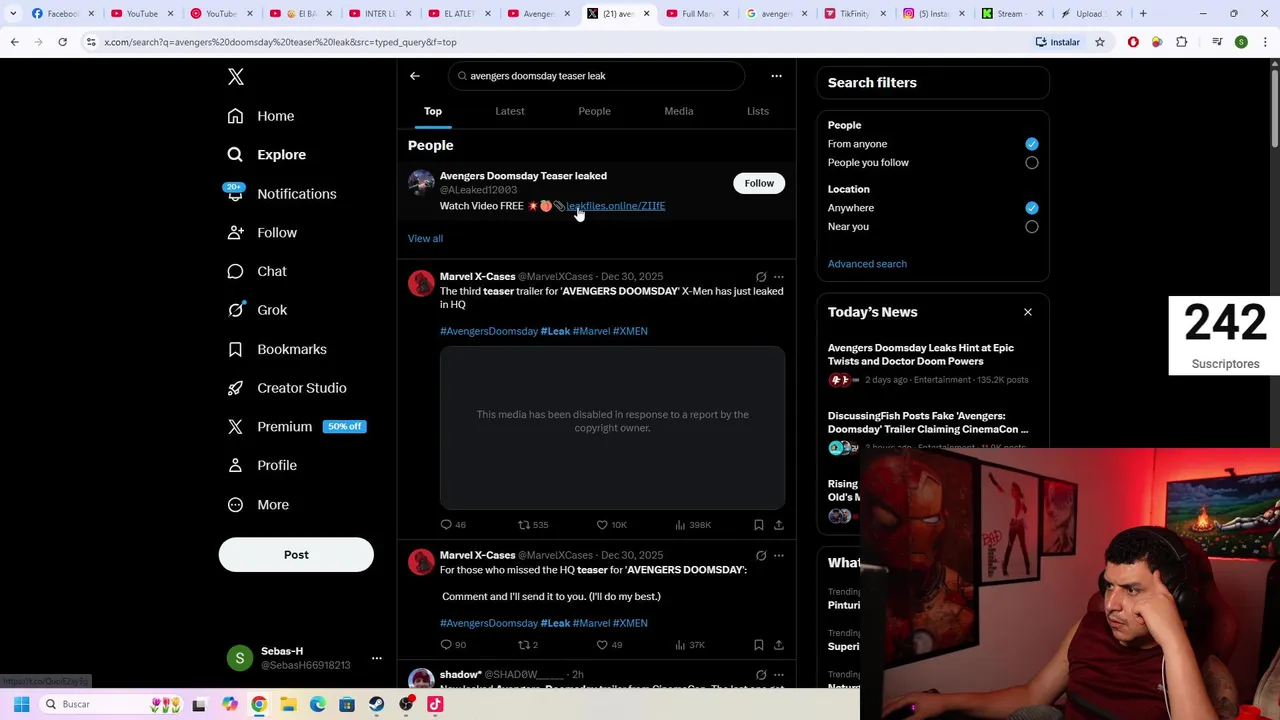Open Premium 50% off in the sidebar
The width and height of the screenshot is (1280, 720).
pyautogui.click(x=296, y=427)
